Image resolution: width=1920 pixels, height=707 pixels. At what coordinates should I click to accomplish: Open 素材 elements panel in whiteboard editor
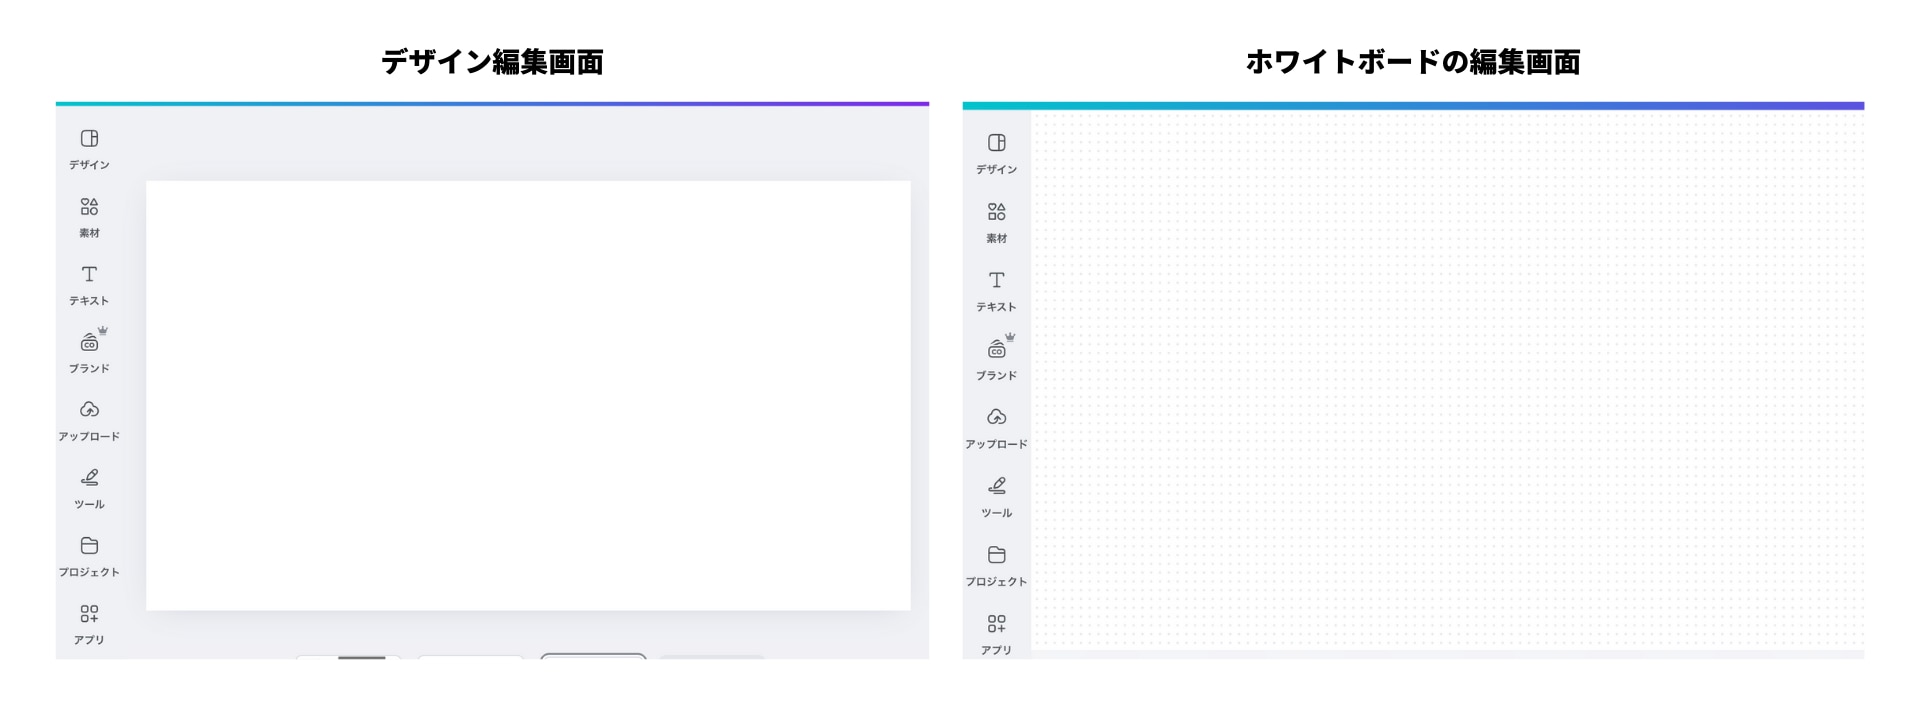click(x=996, y=222)
